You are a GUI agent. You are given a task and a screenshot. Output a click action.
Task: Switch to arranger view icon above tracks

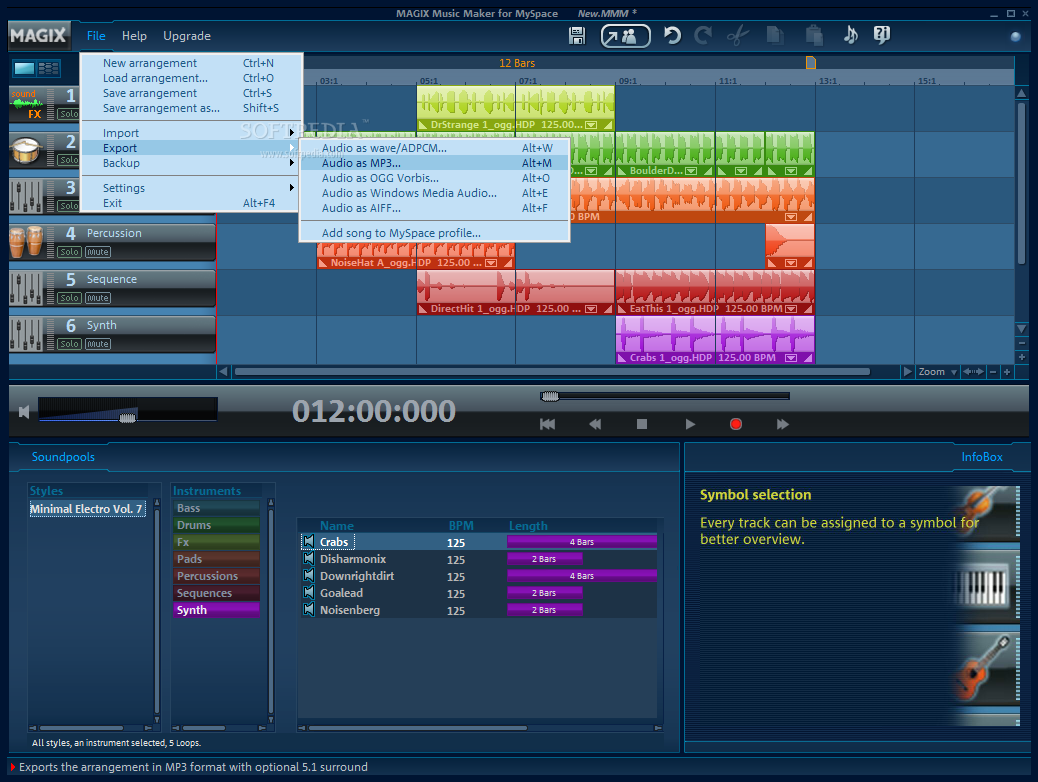(x=24, y=68)
